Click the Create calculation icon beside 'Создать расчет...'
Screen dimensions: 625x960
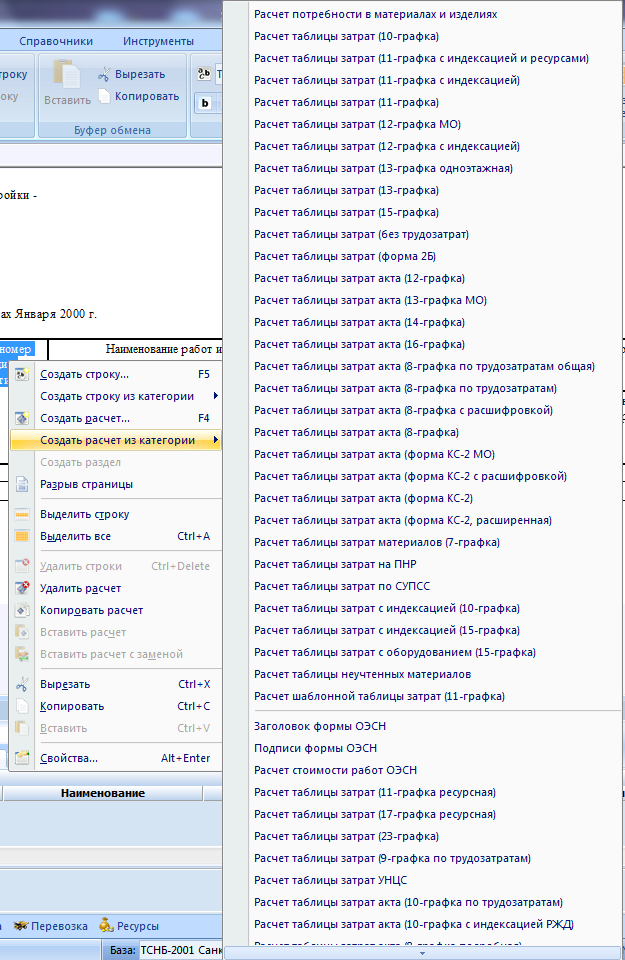pyautogui.click(x=22, y=418)
